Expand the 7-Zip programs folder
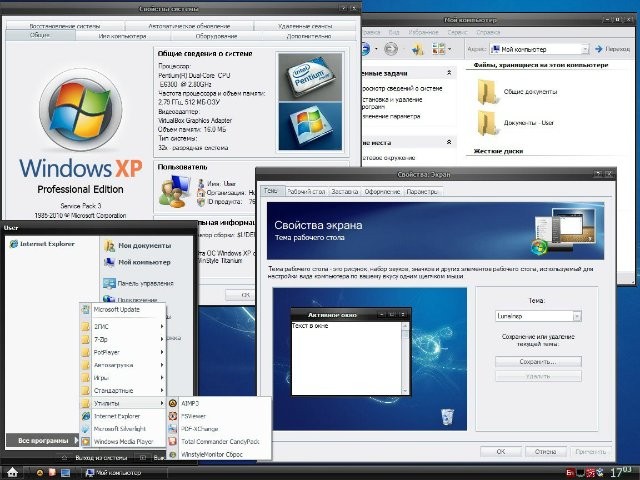Viewport: 640px width, 480px height. tap(123, 339)
